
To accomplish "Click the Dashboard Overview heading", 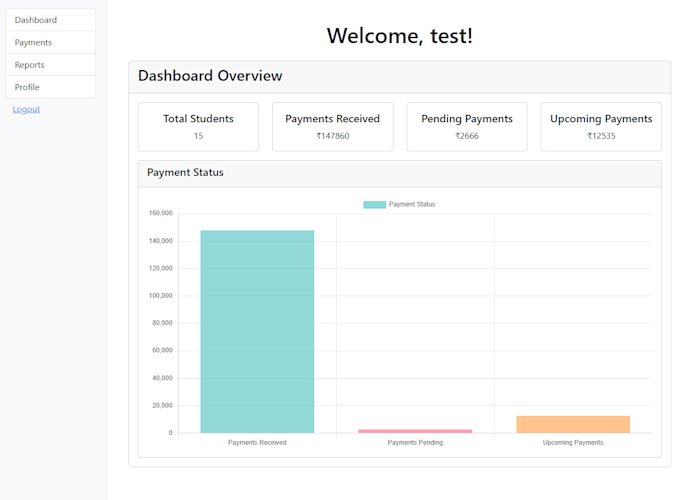I will coord(210,76).
